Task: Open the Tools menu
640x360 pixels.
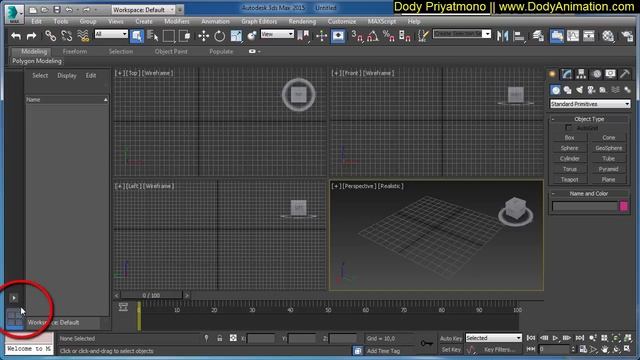Action: [x=61, y=21]
